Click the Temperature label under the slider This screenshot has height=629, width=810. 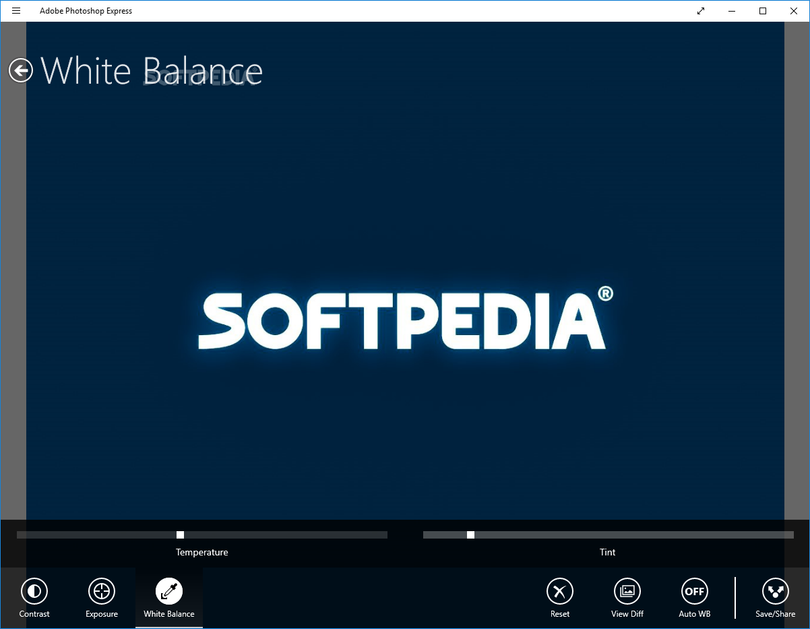pyautogui.click(x=202, y=552)
